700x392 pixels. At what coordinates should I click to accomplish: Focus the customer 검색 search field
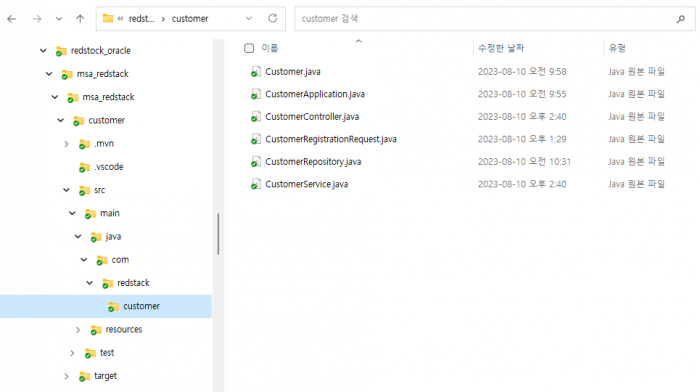[487, 19]
